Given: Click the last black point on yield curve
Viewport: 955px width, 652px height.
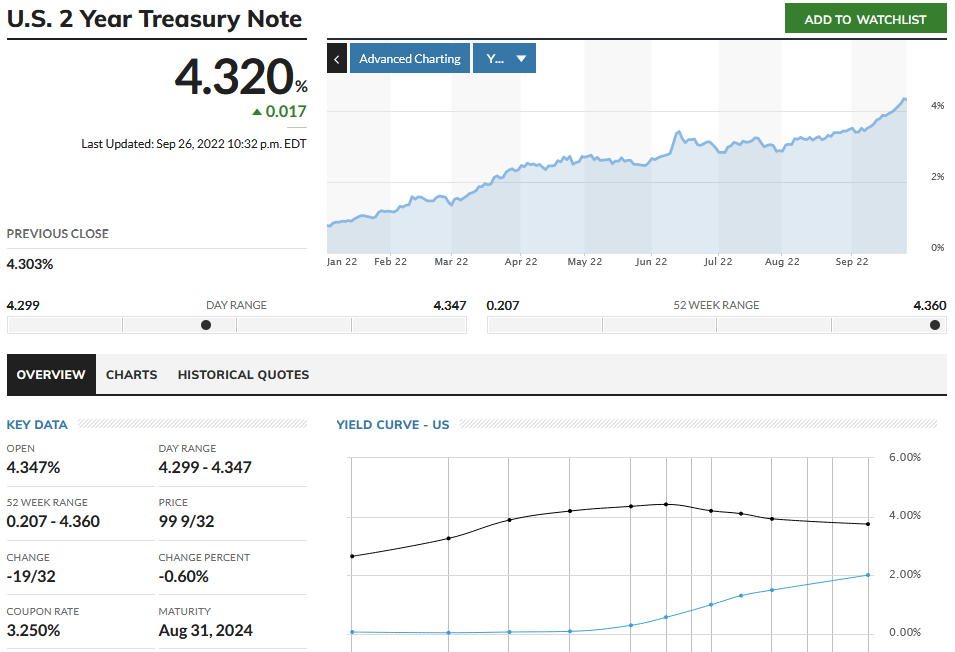Looking at the screenshot, I should 868,524.
